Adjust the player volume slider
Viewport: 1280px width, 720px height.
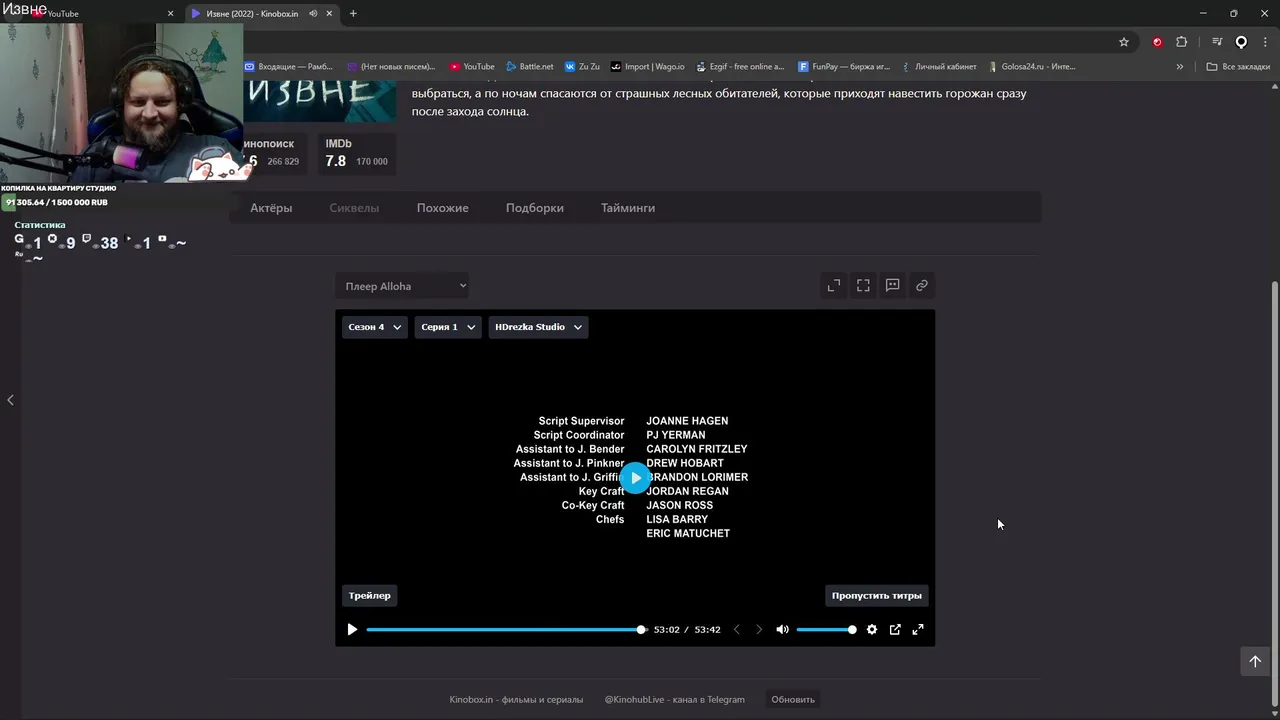tap(826, 630)
